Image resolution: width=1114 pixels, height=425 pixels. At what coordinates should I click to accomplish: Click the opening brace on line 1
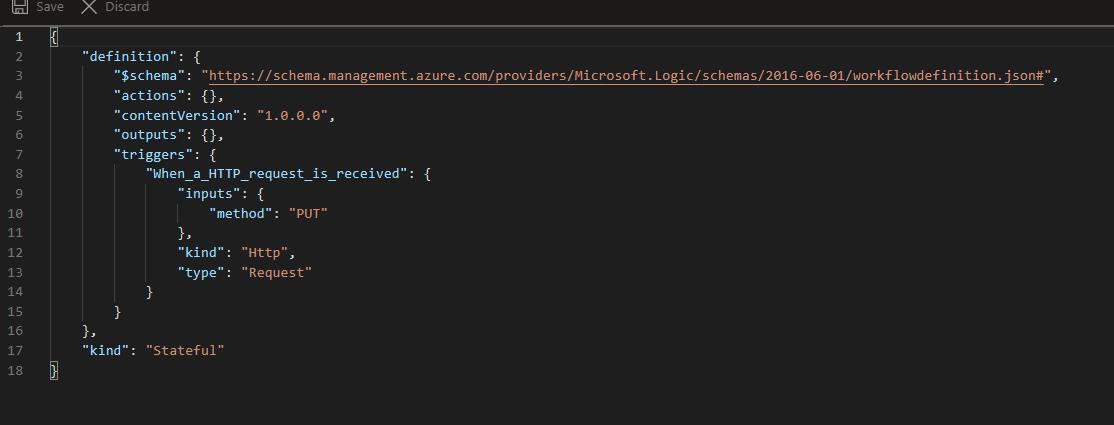pos(54,36)
